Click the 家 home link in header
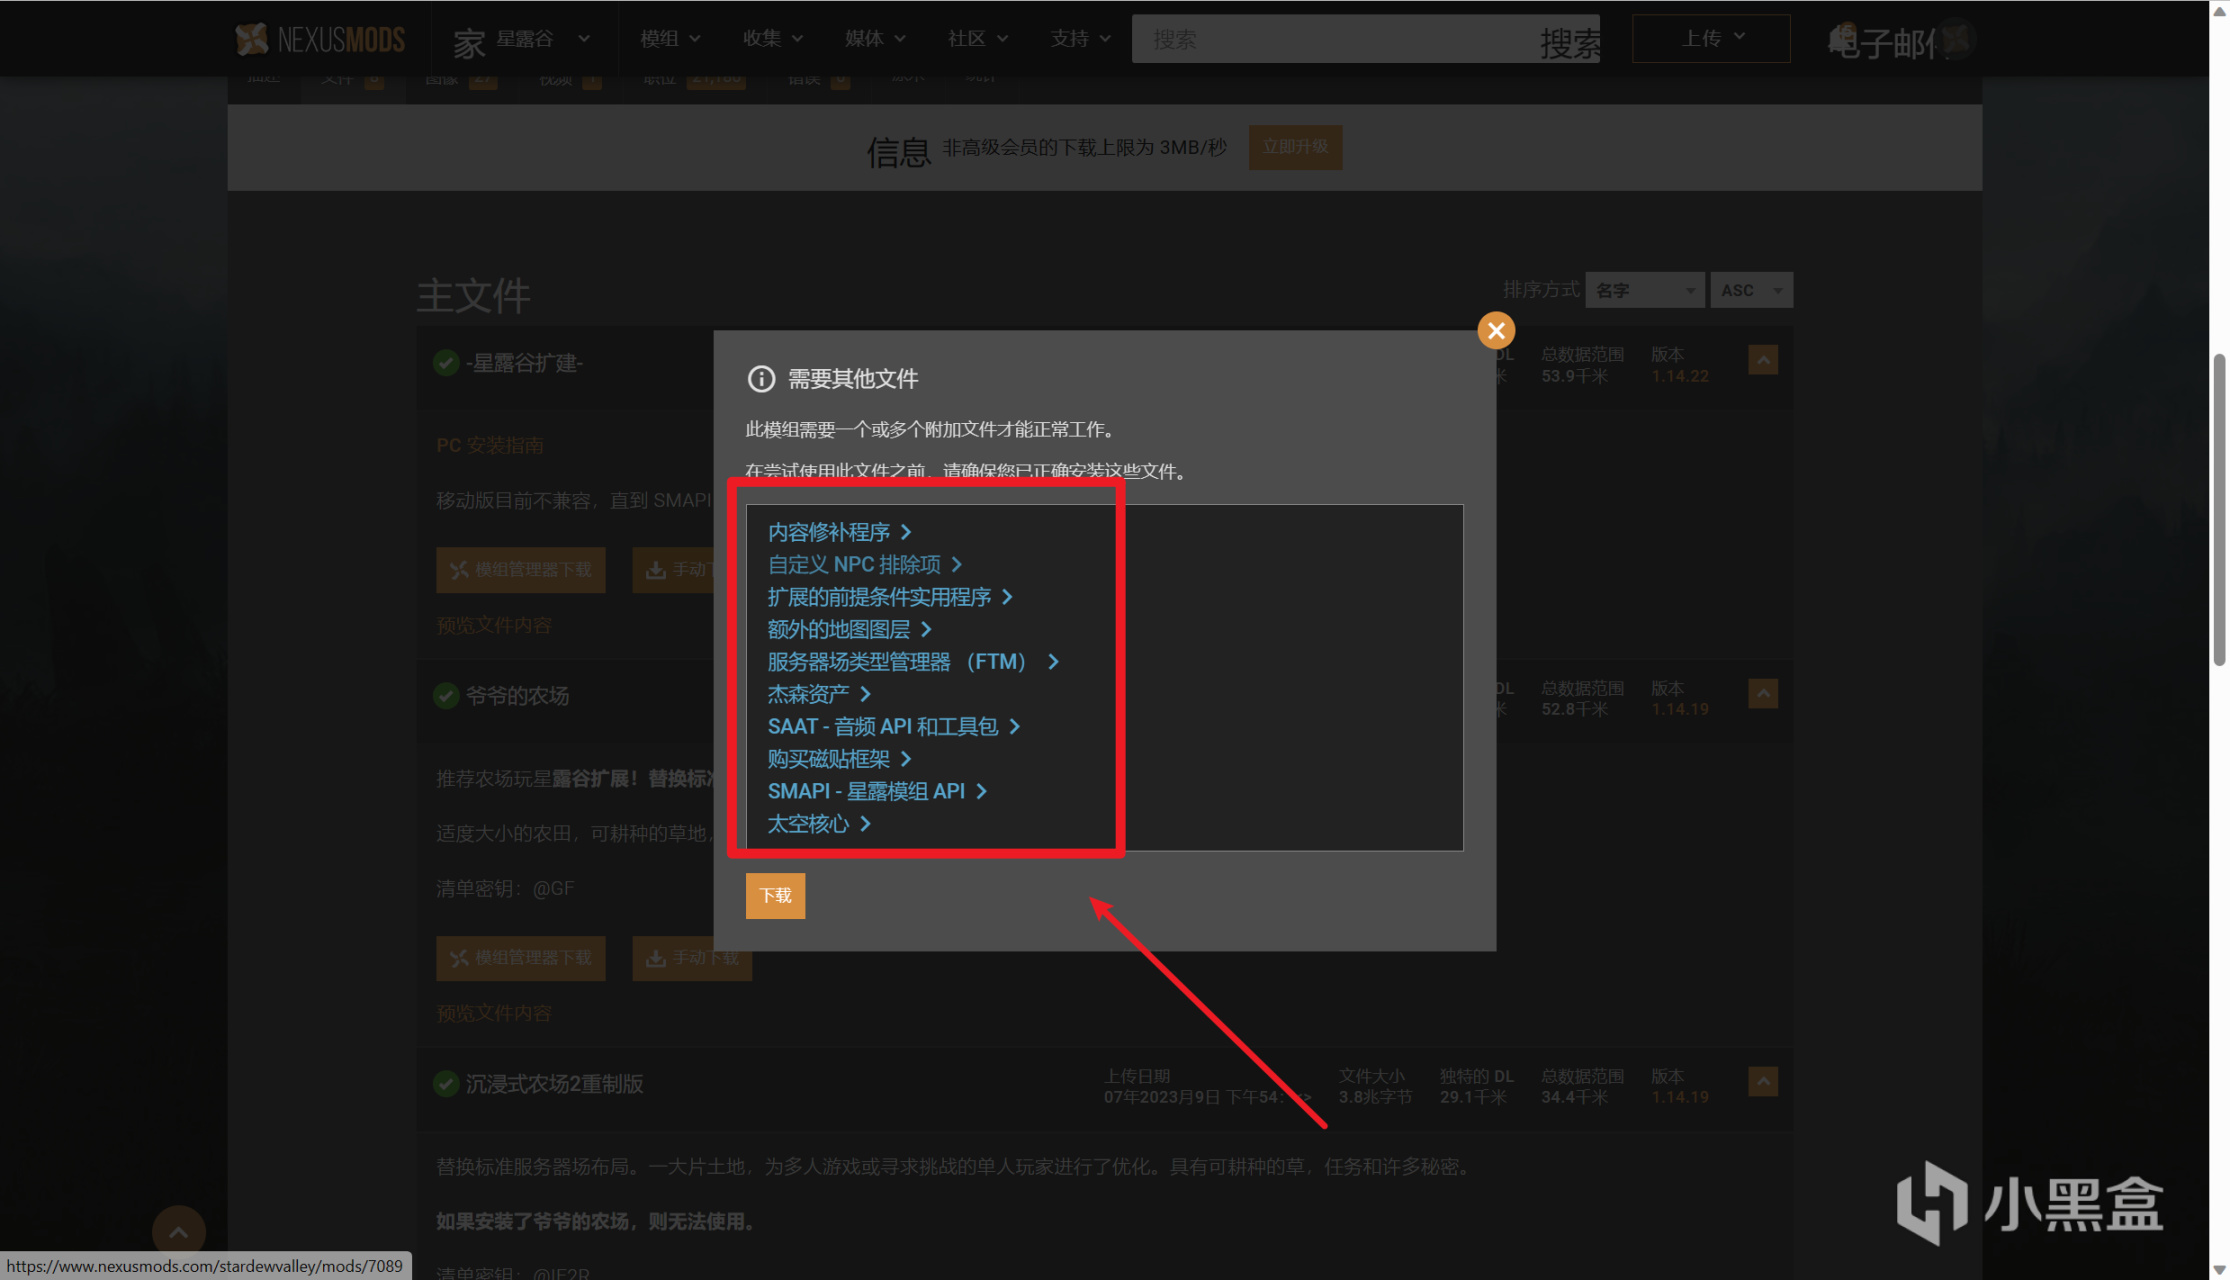The image size is (2230, 1280). 469,42
